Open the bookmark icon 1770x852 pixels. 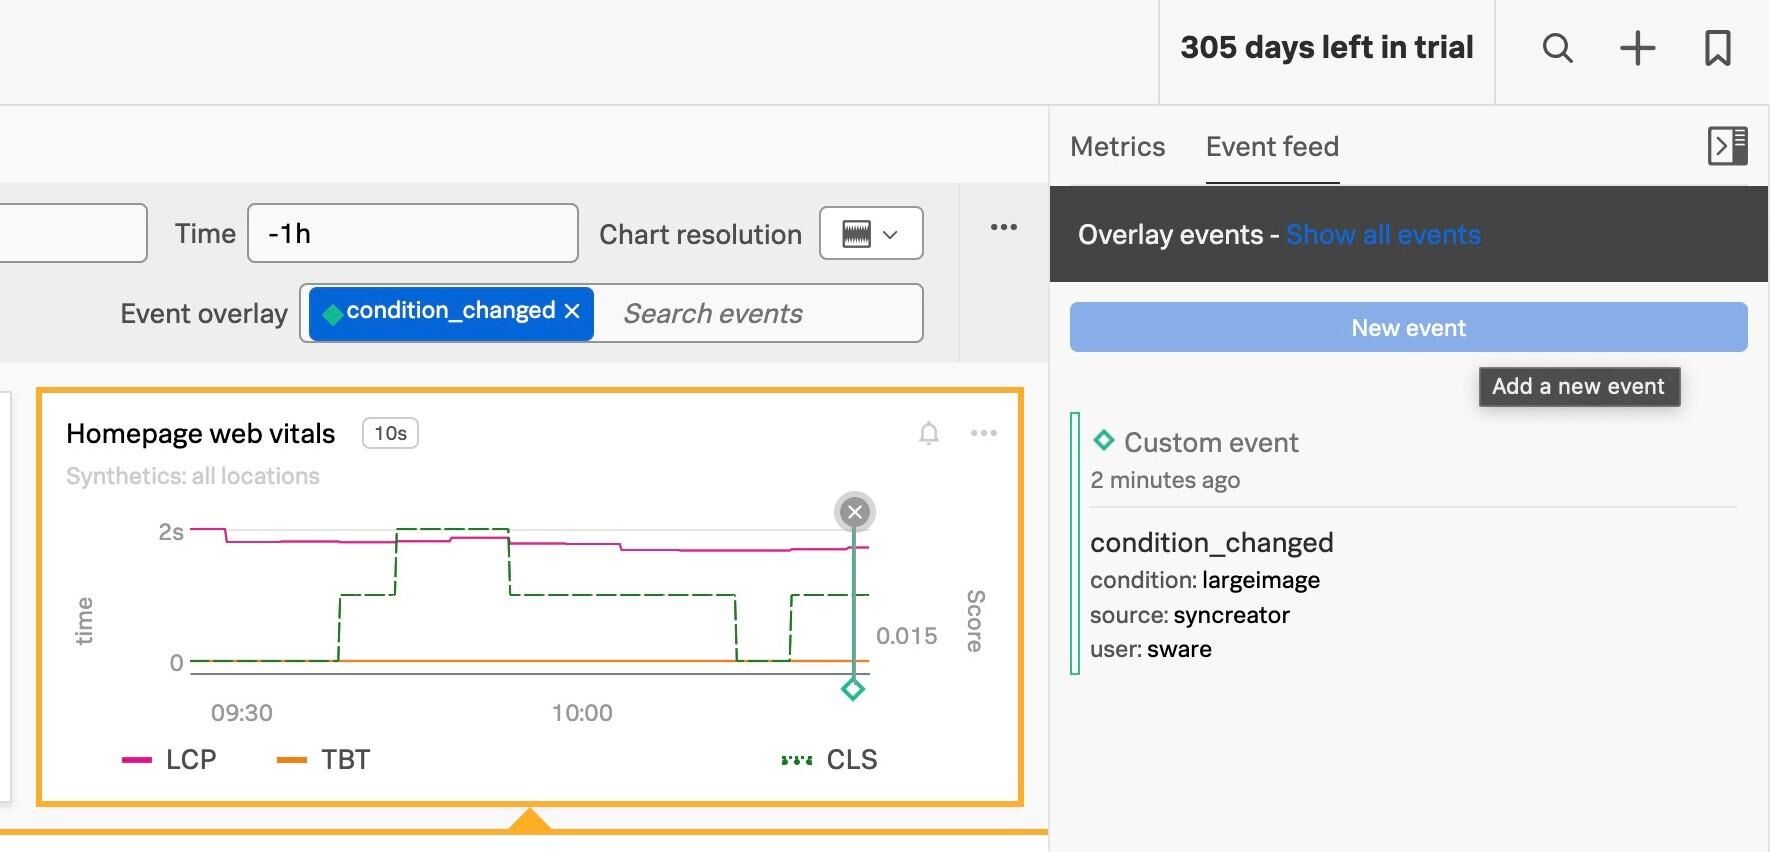tap(1717, 48)
